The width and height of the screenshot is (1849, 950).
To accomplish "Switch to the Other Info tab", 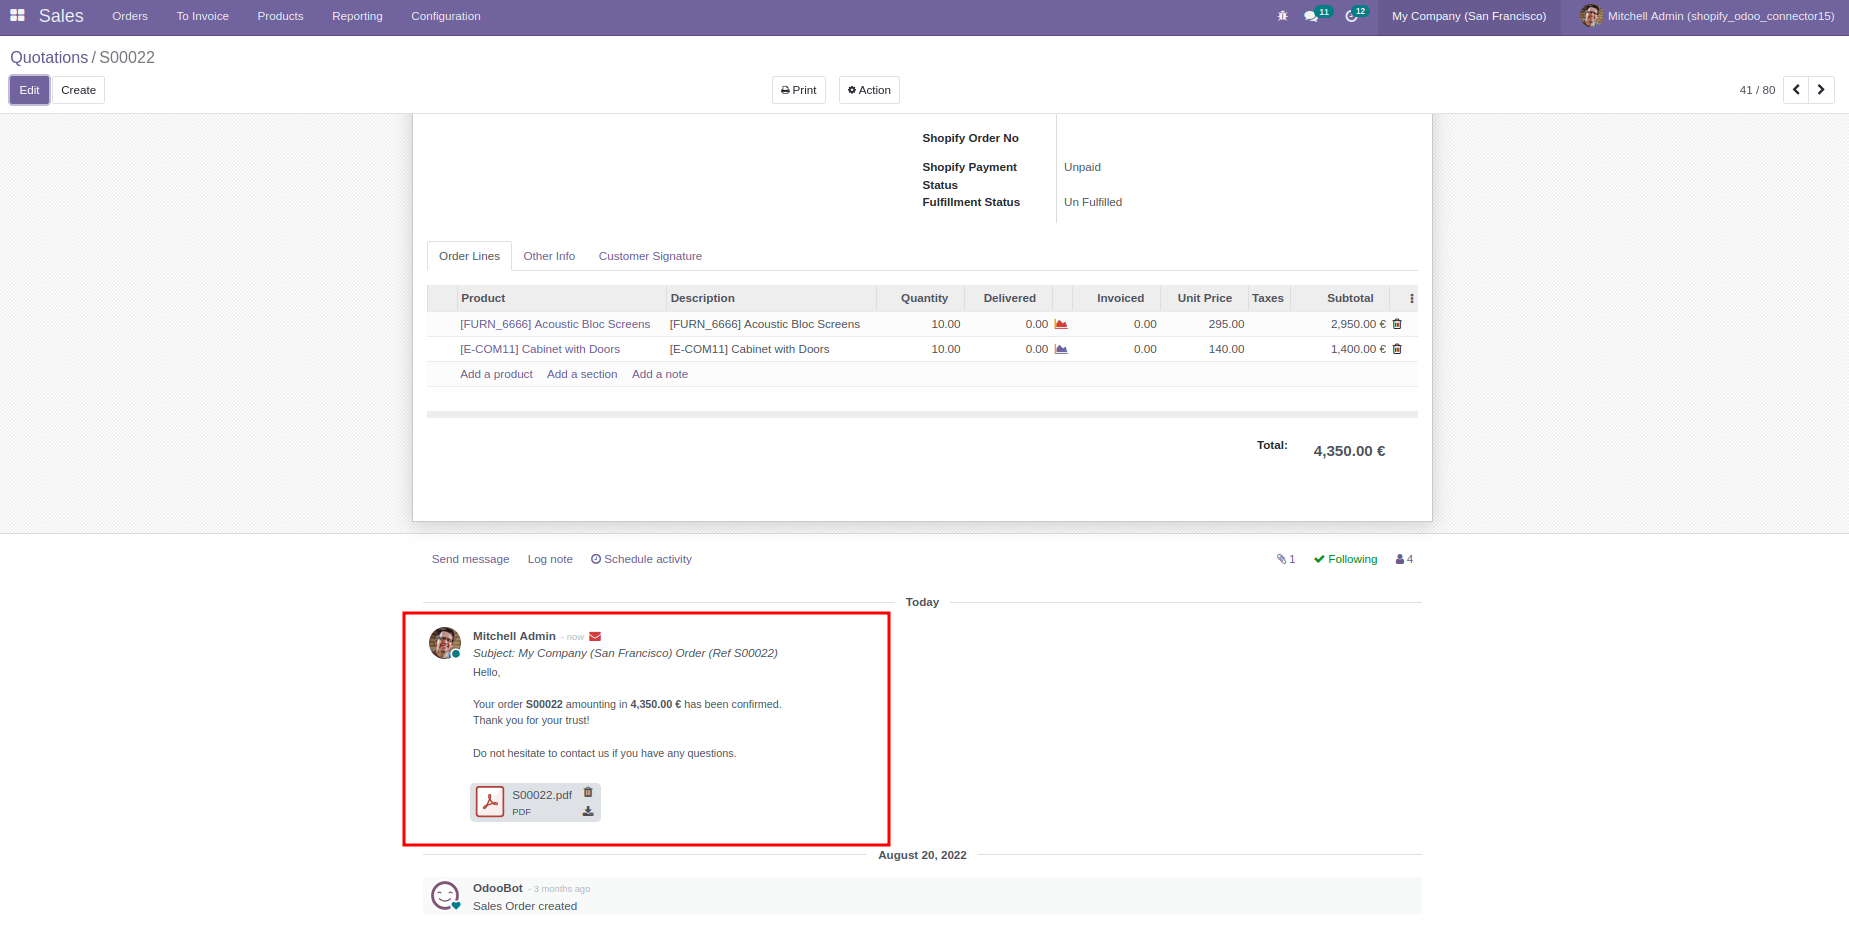I will pyautogui.click(x=549, y=256).
